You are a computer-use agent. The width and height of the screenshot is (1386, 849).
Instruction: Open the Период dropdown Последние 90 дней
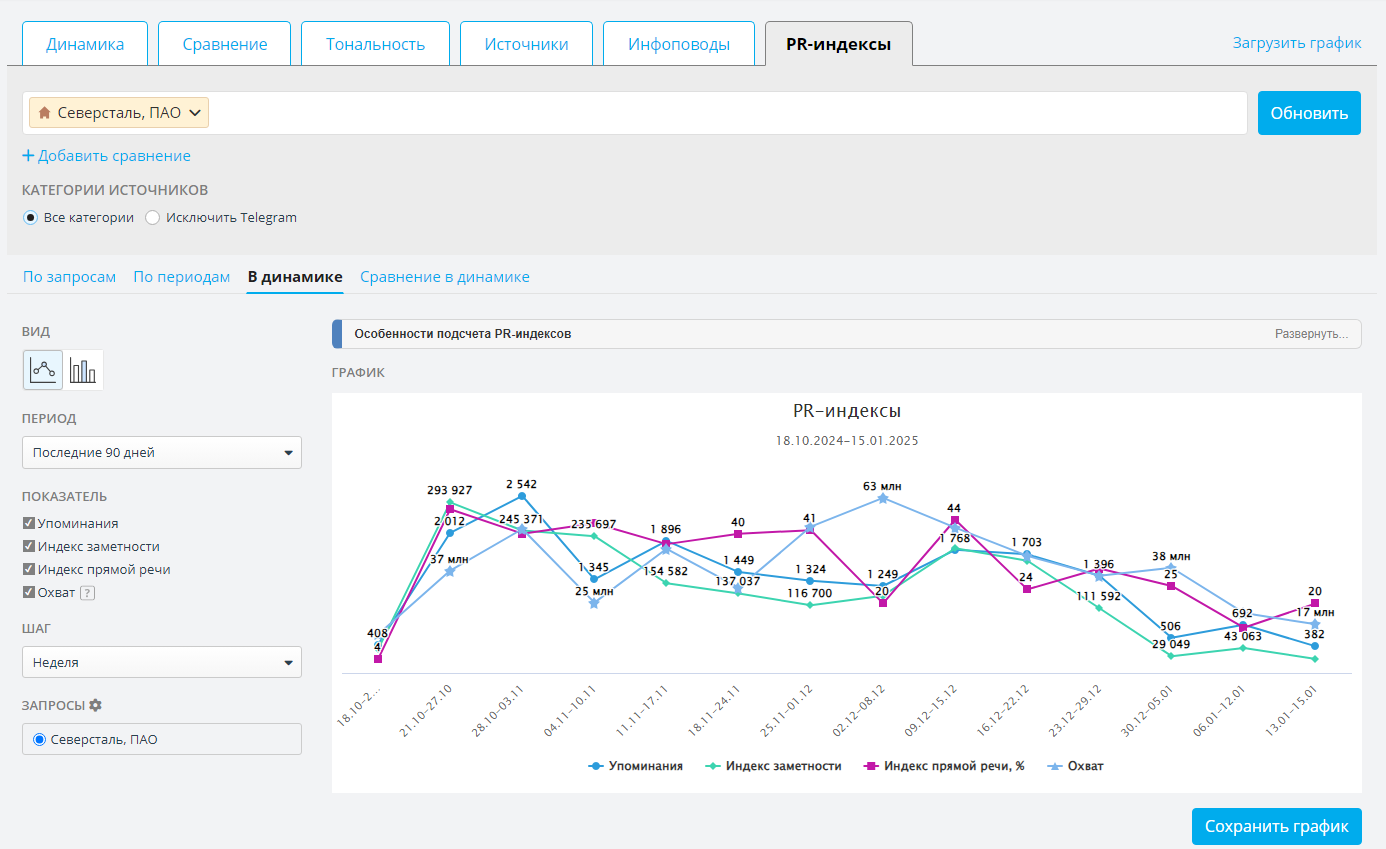point(162,452)
